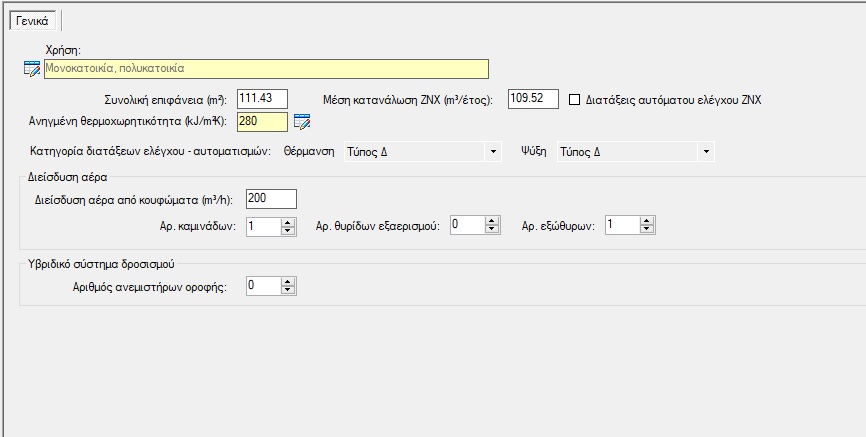Switch to the Γενικά tab
This screenshot has height=437, width=866.
[x=33, y=19]
